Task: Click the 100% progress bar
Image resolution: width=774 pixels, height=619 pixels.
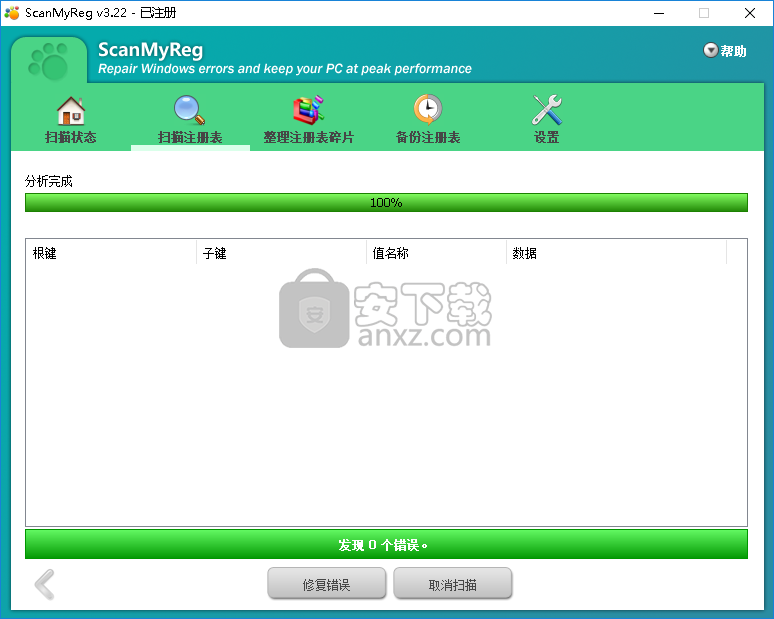Action: pos(386,202)
